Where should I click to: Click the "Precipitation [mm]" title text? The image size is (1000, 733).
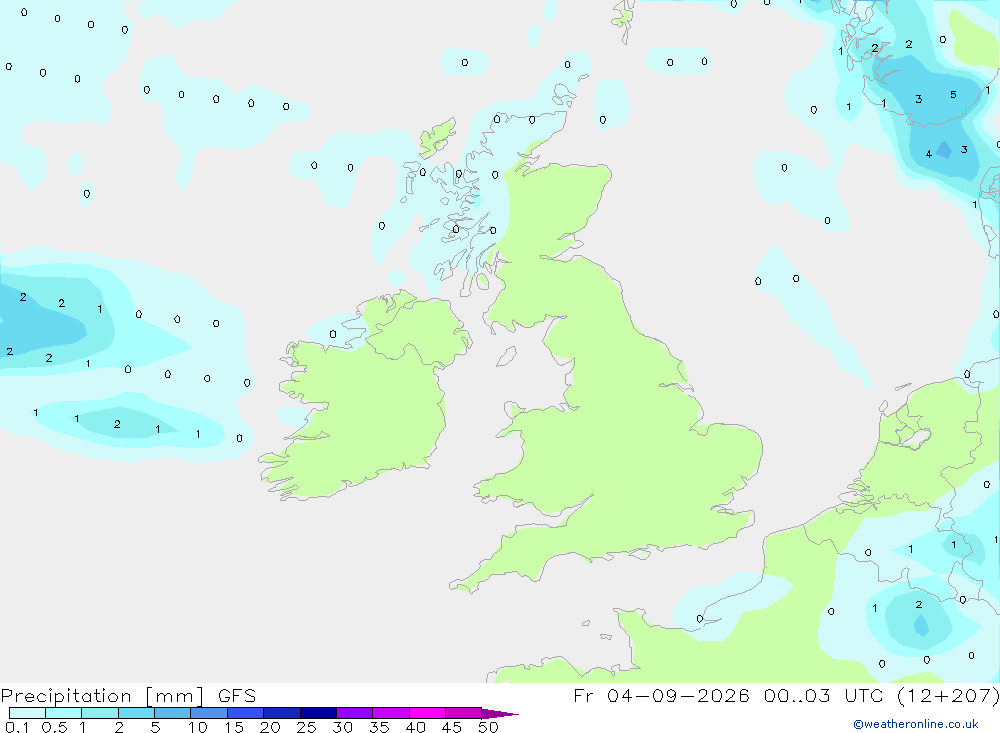coord(103,696)
